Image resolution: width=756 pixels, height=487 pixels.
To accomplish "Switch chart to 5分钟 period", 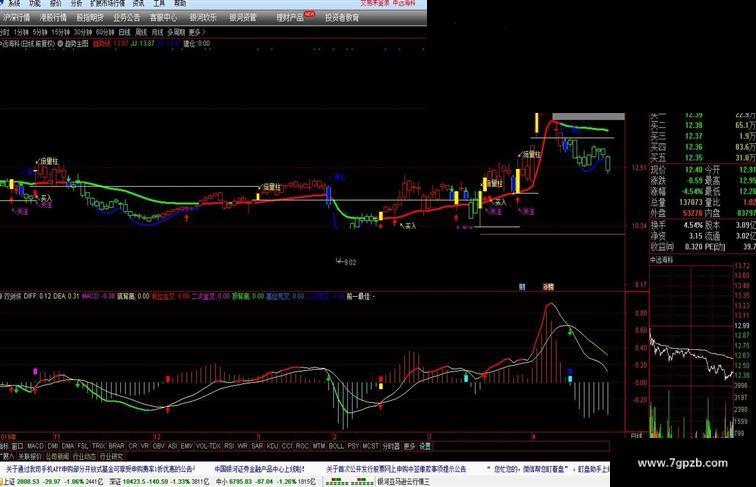I will [x=40, y=32].
